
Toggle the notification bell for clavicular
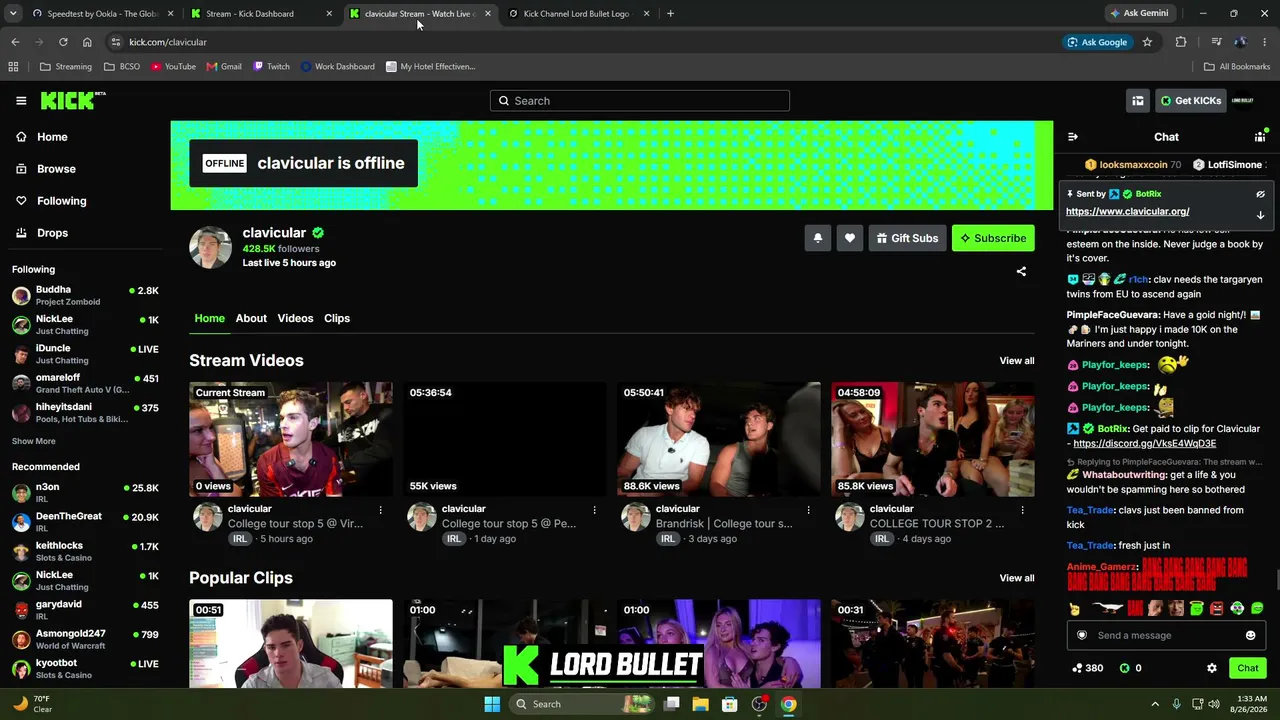817,238
